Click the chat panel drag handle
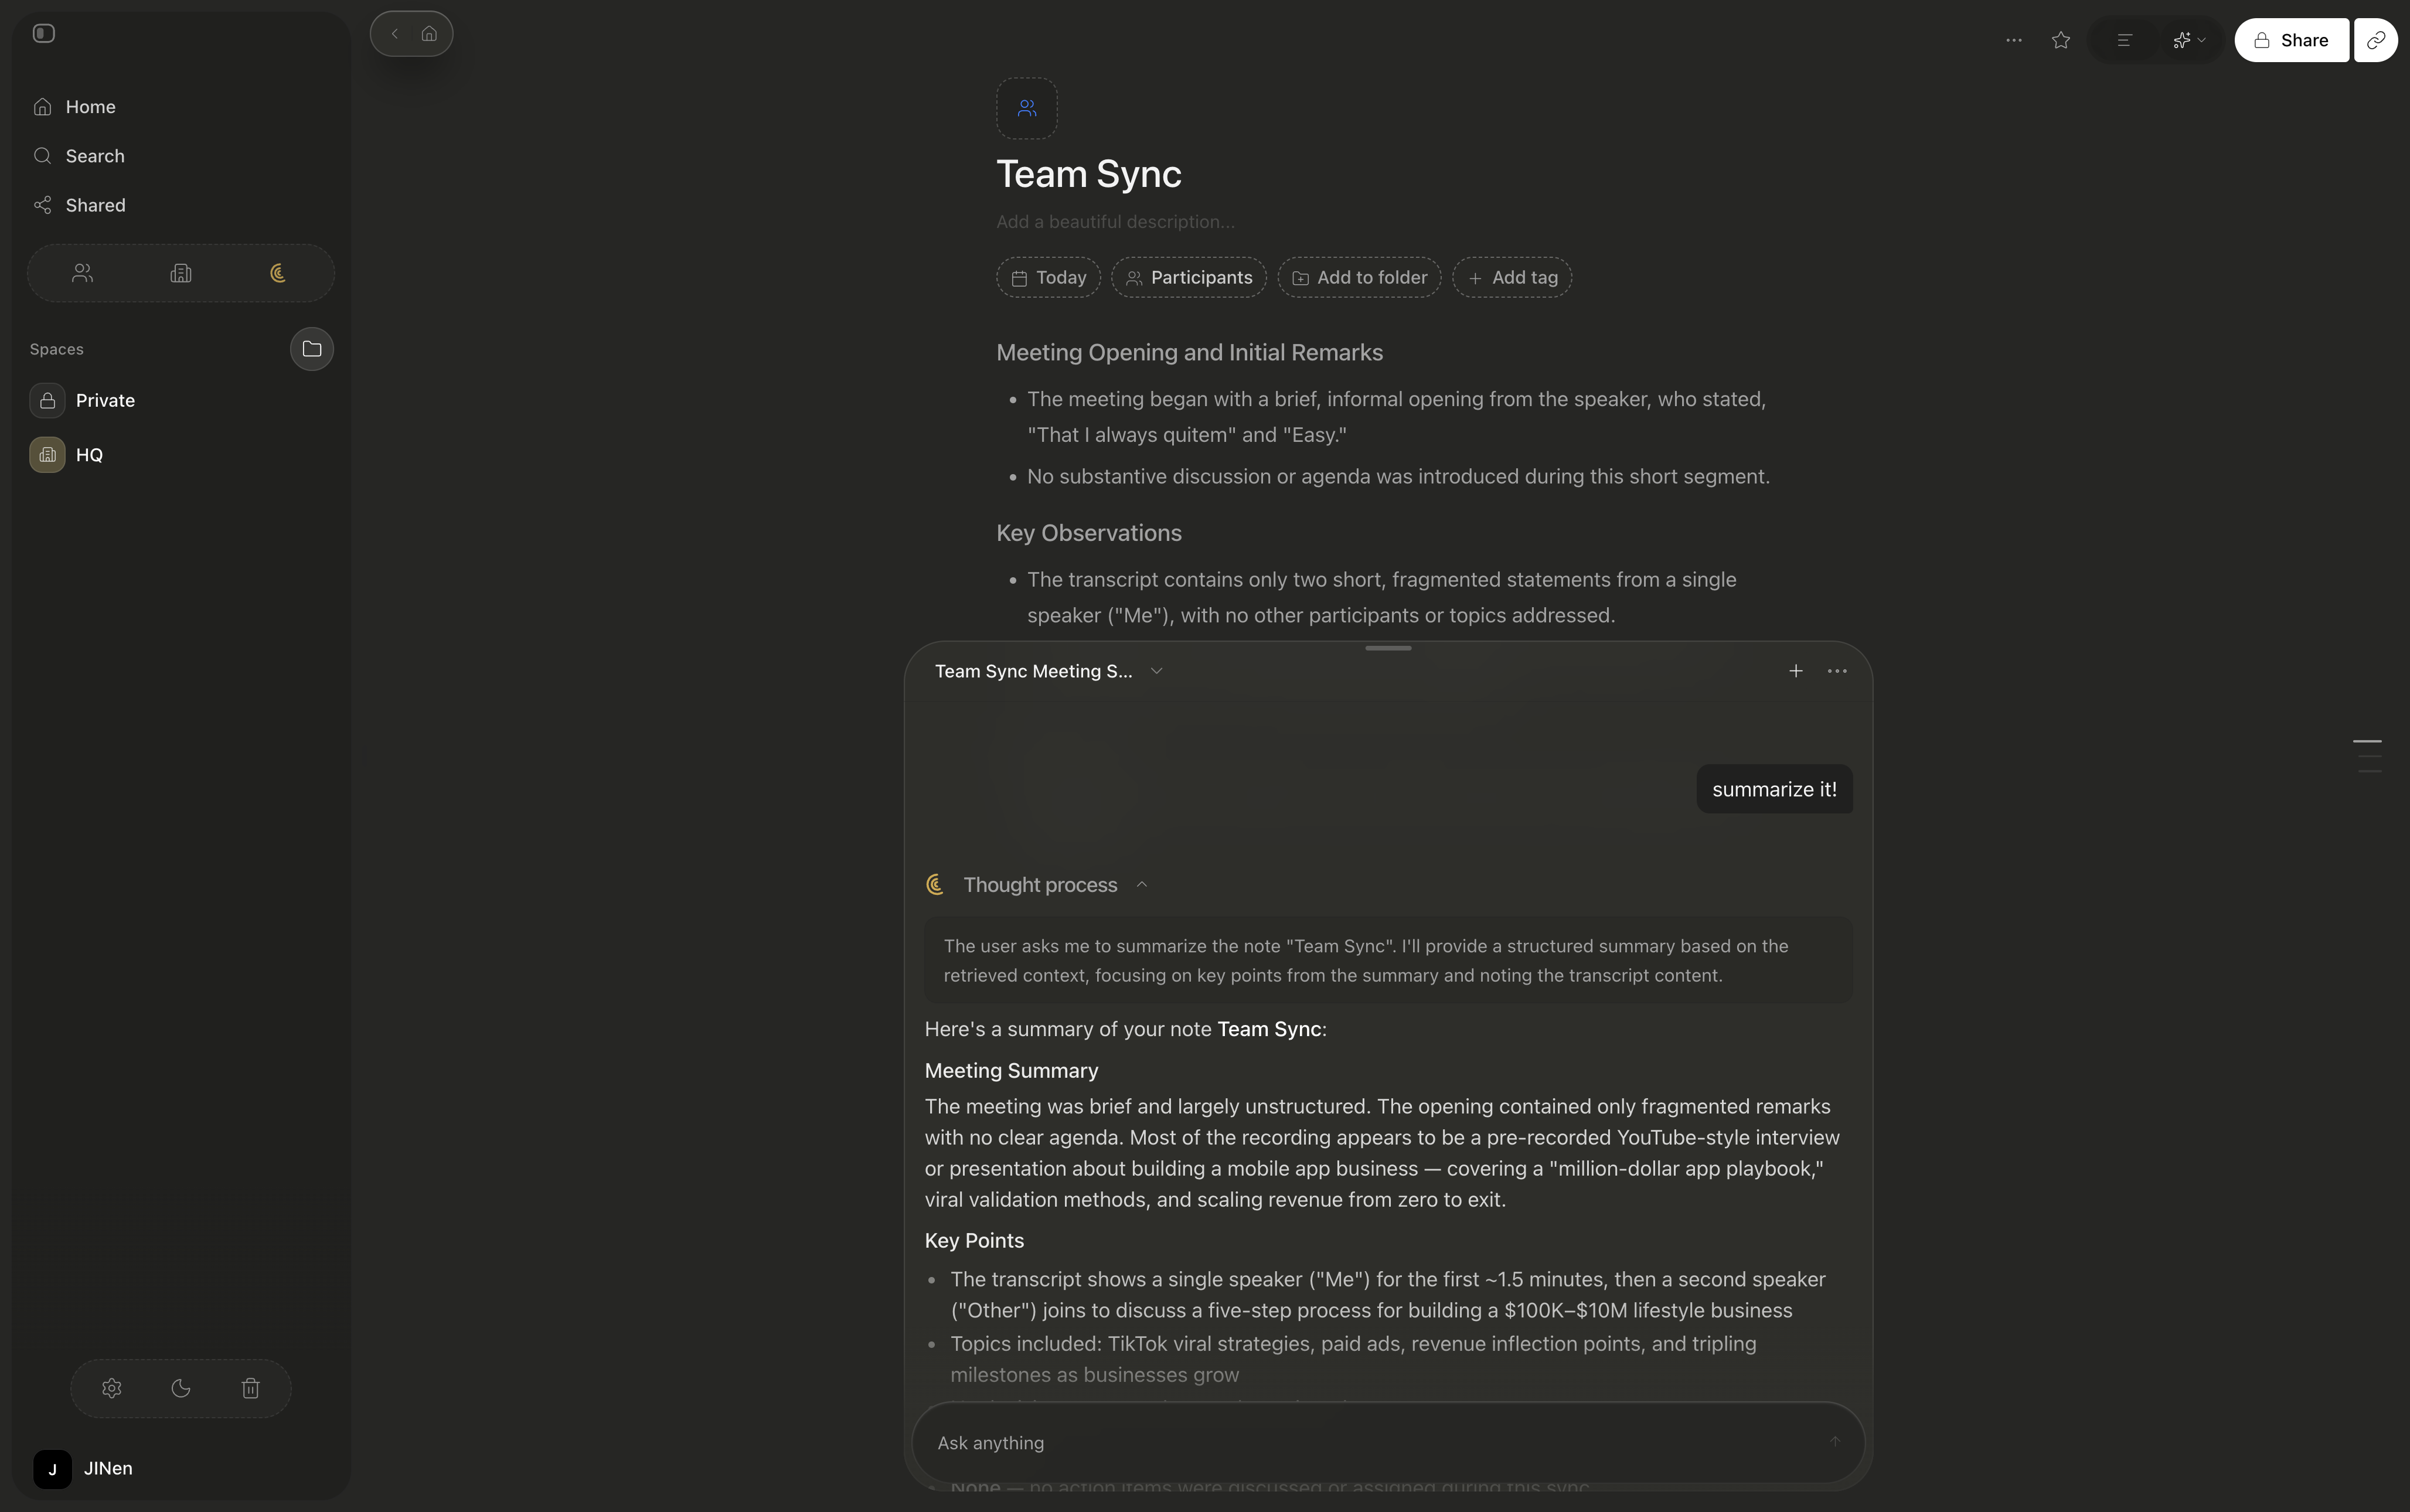 [1388, 648]
